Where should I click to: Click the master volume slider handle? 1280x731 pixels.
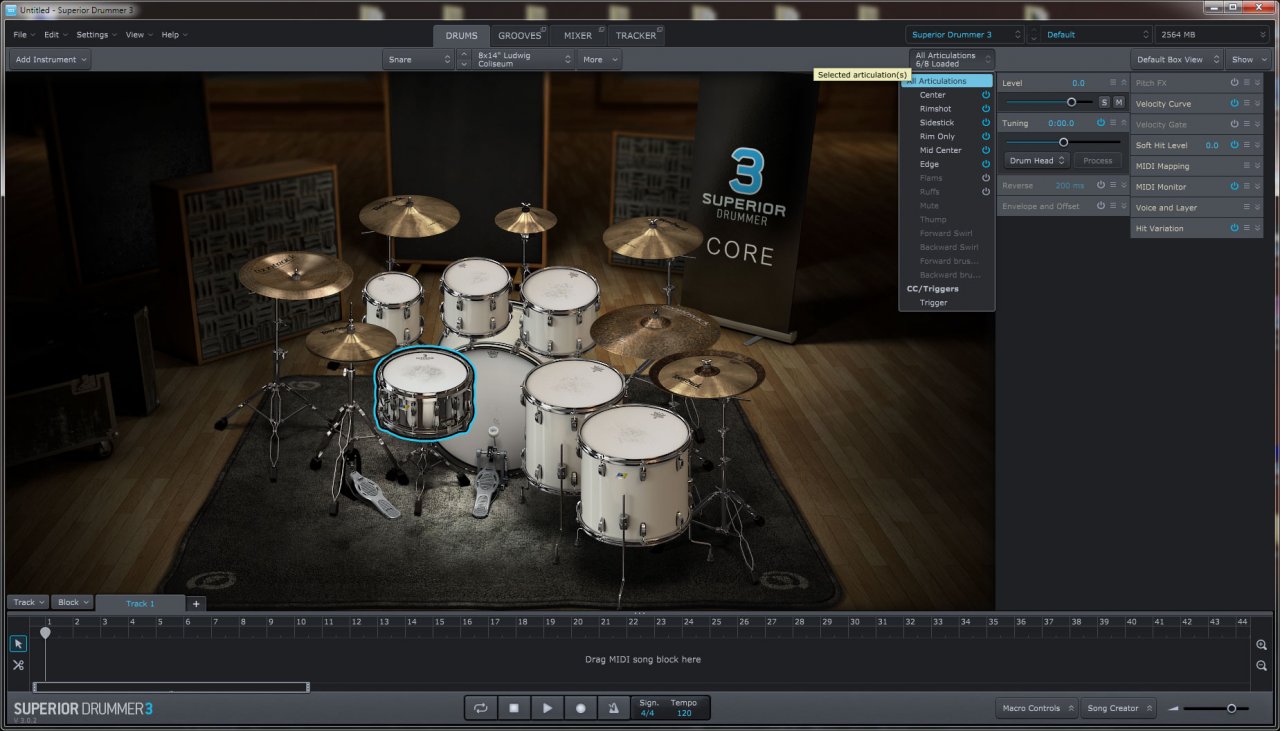click(x=1231, y=708)
